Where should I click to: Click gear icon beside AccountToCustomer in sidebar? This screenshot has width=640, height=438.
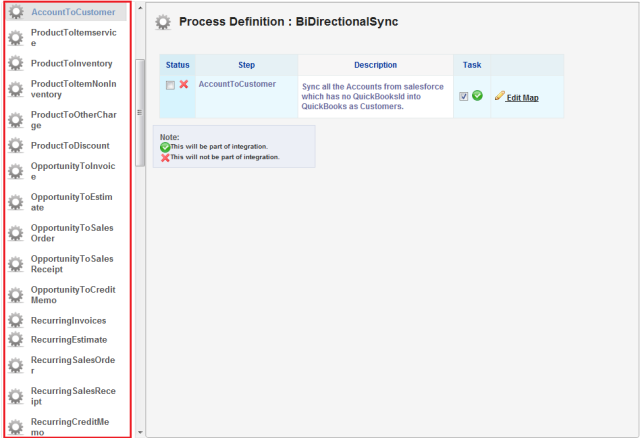[15, 13]
